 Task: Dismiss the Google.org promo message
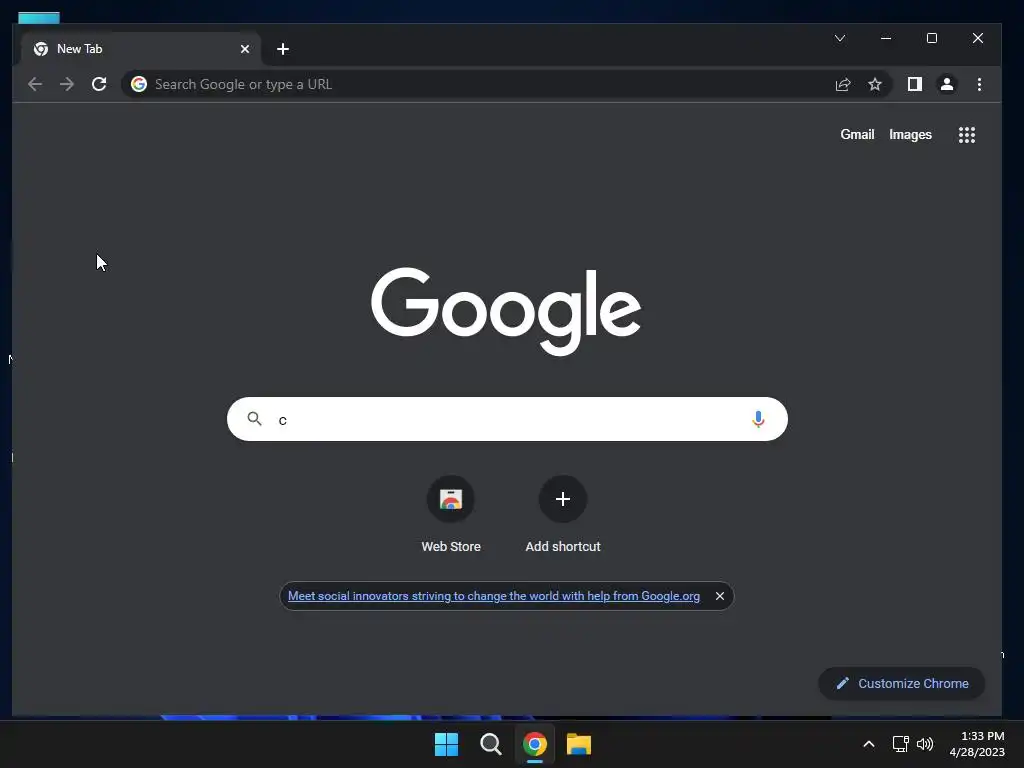point(720,596)
